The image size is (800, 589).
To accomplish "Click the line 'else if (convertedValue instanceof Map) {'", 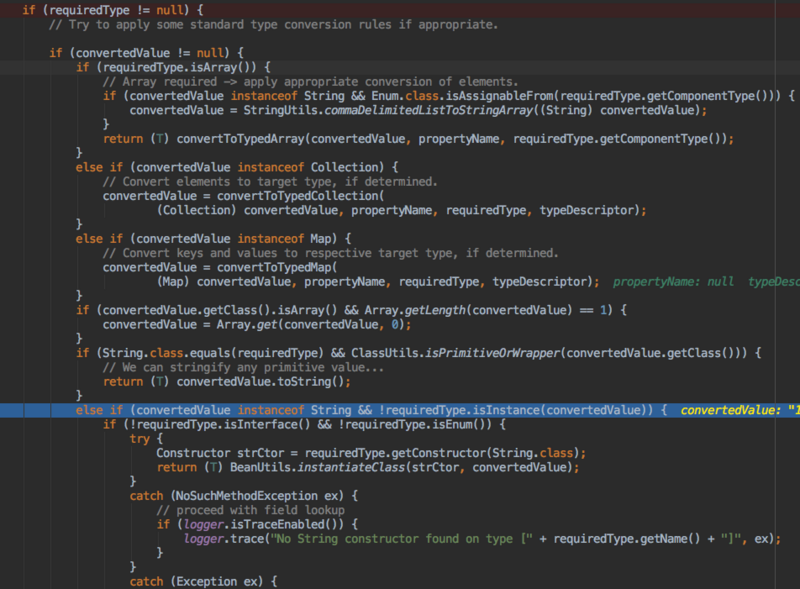I will (x=213, y=239).
